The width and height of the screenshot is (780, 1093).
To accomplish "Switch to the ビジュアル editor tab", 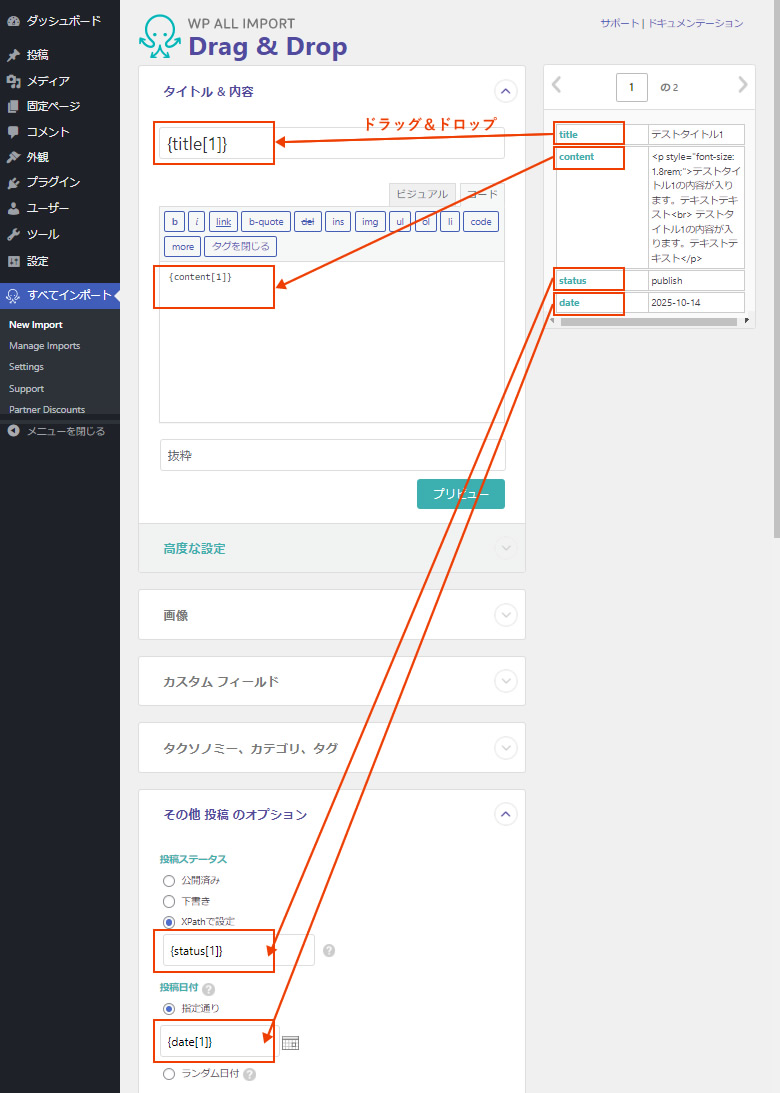I will point(422,194).
